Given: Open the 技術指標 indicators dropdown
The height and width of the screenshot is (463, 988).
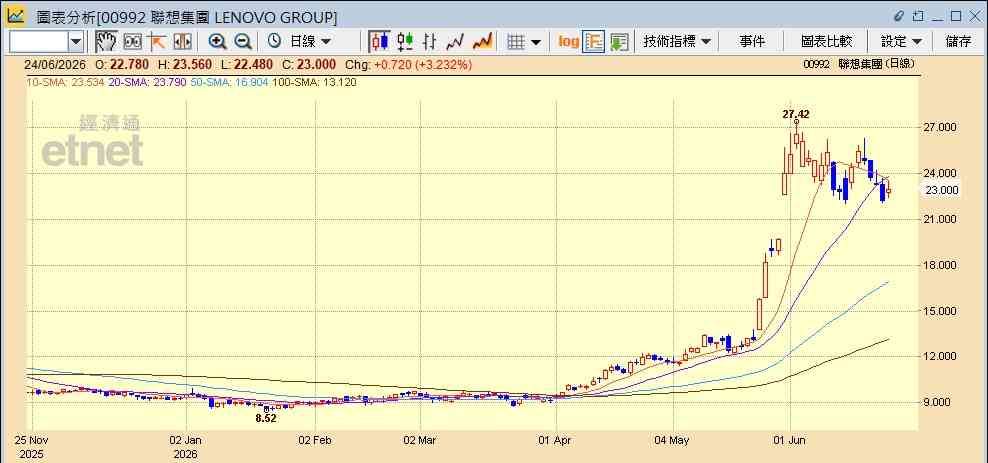Looking at the screenshot, I should (x=677, y=42).
